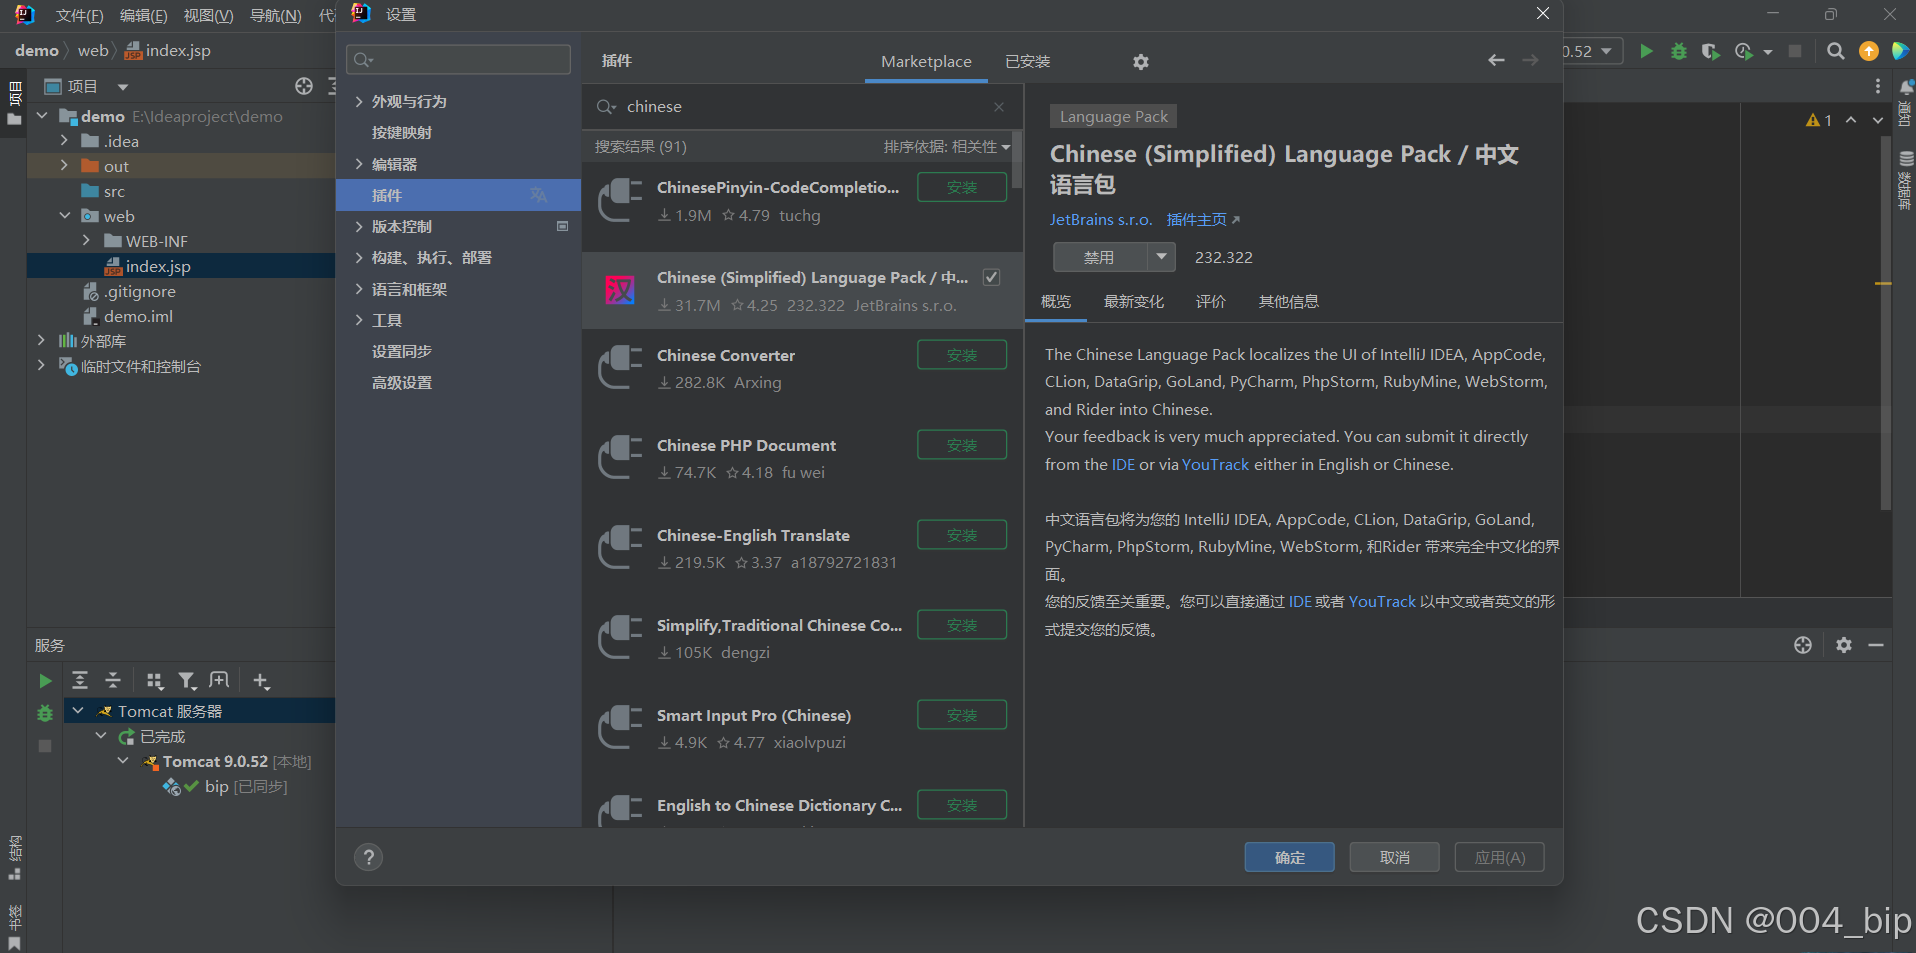Select 设置同步 in settings list

tap(402, 352)
